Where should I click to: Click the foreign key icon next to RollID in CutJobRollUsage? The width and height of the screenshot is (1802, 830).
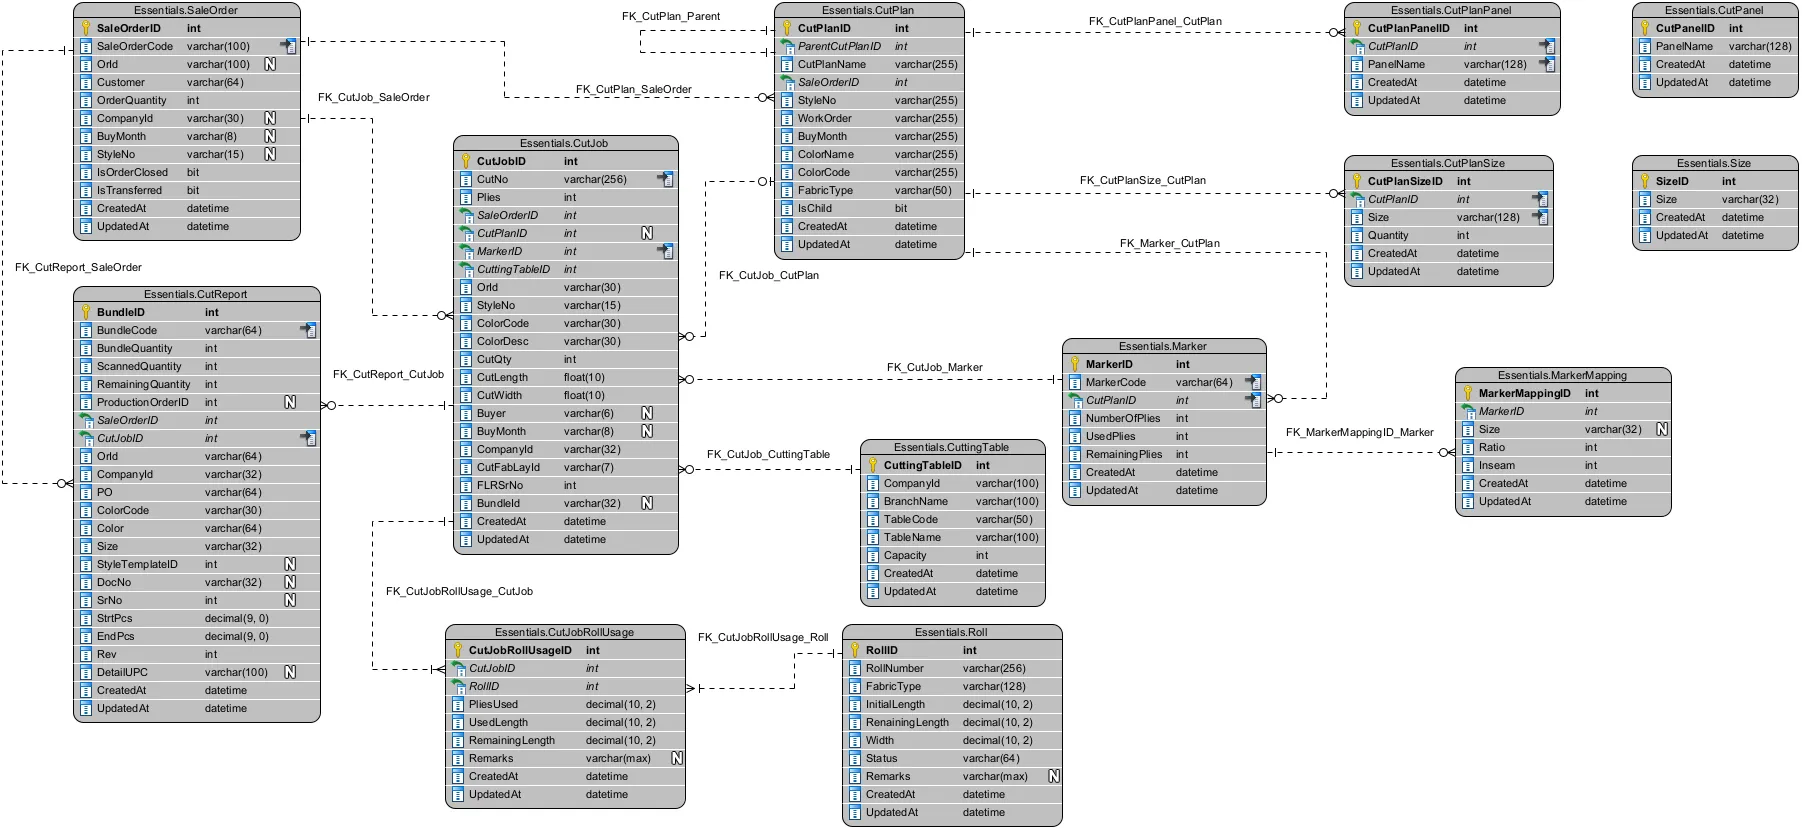coord(458,686)
